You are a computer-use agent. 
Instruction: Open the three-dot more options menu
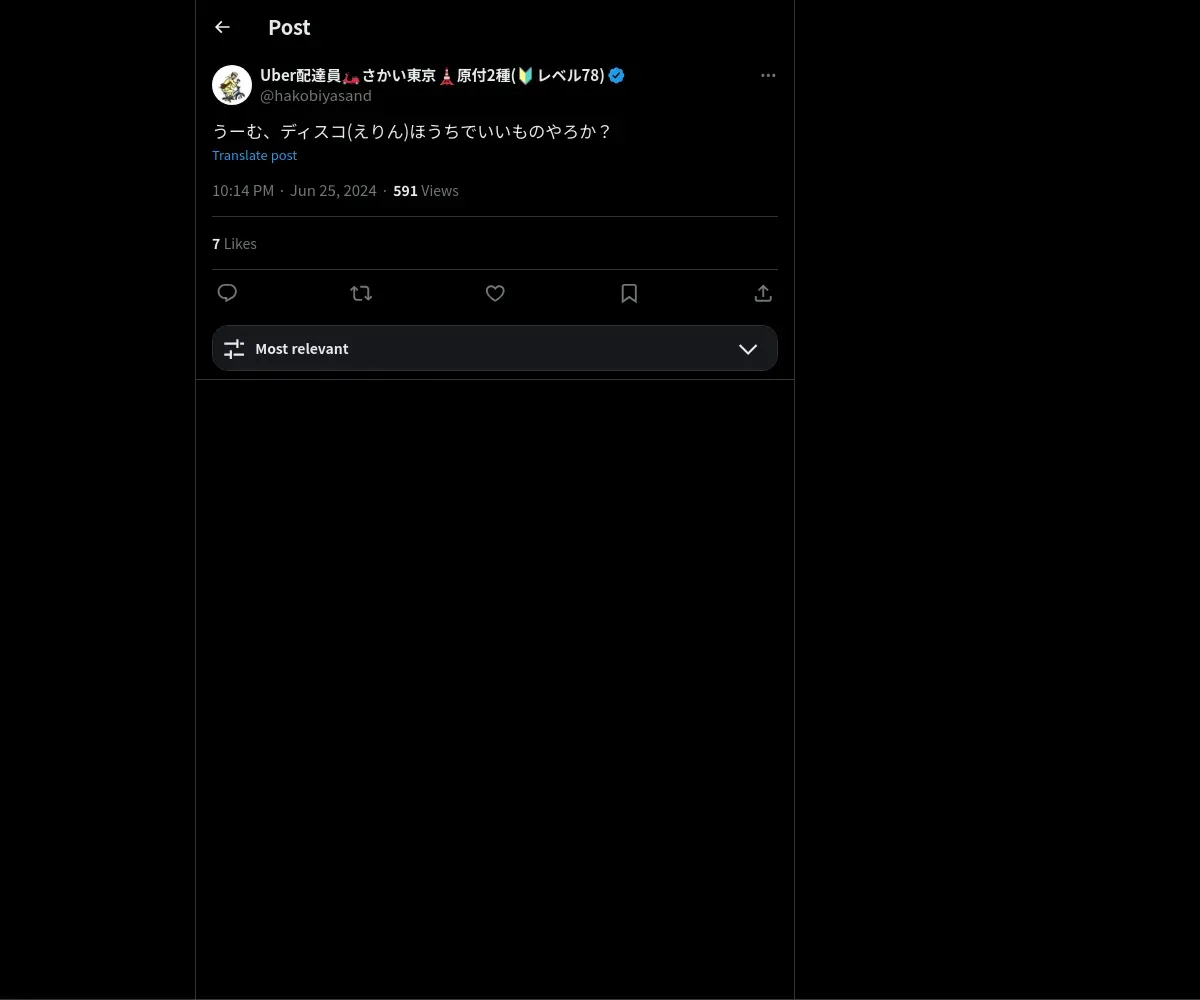tap(768, 75)
